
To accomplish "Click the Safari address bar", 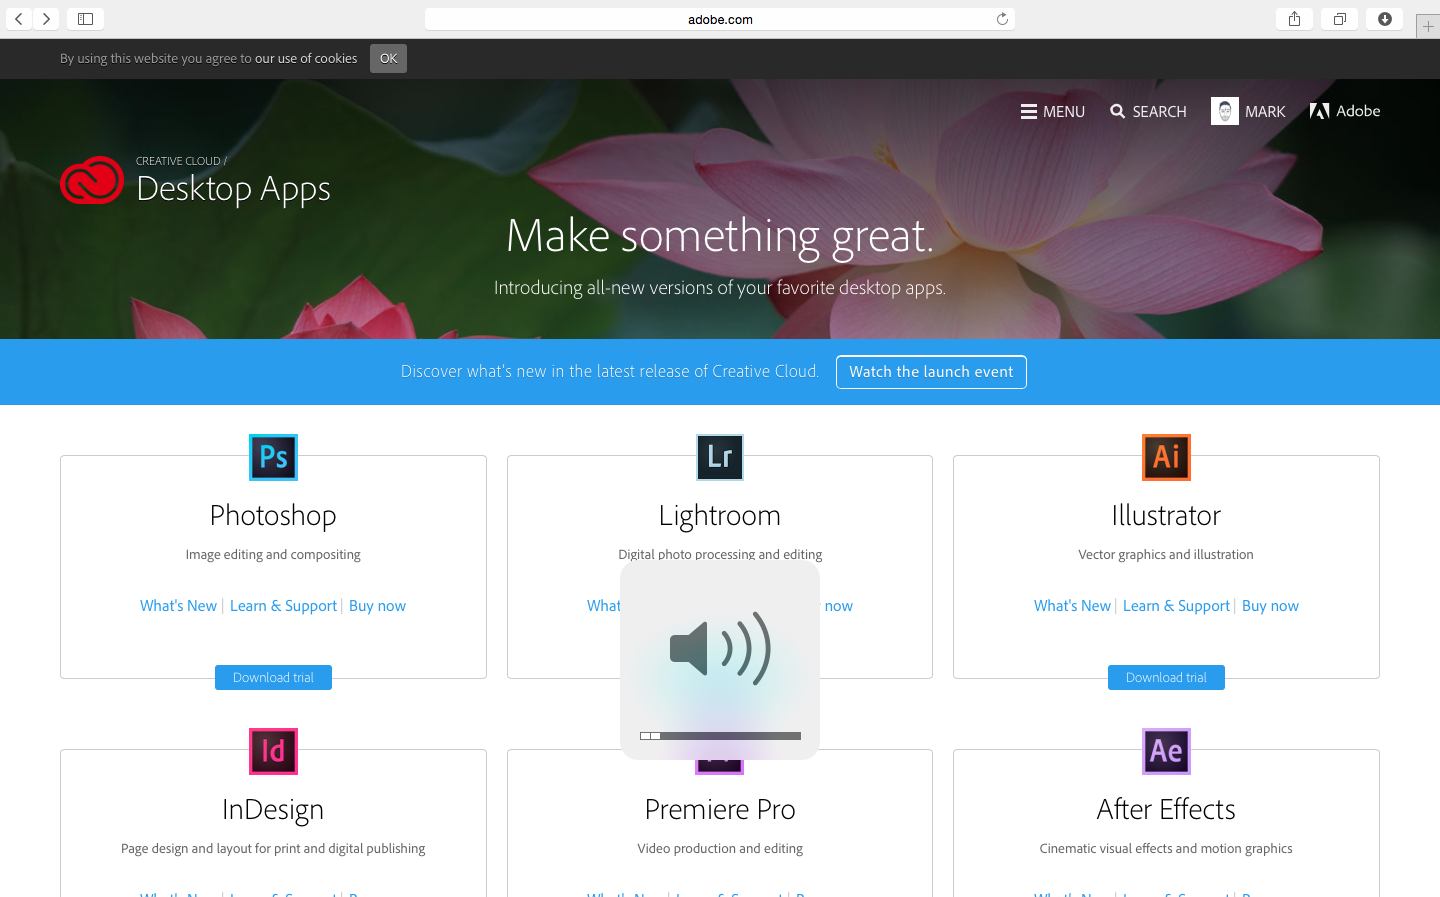I will coord(719,18).
